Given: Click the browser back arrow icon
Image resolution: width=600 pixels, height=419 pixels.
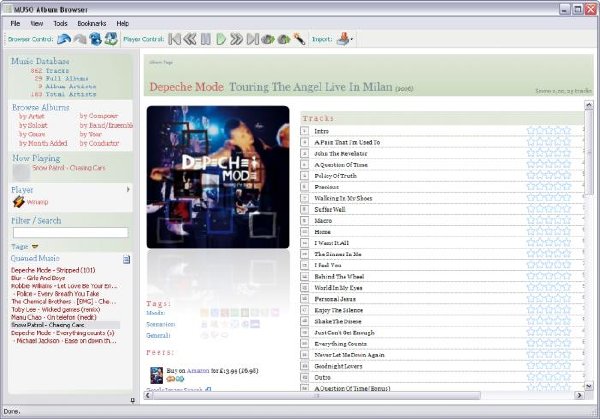Looking at the screenshot, I should click(x=64, y=39).
